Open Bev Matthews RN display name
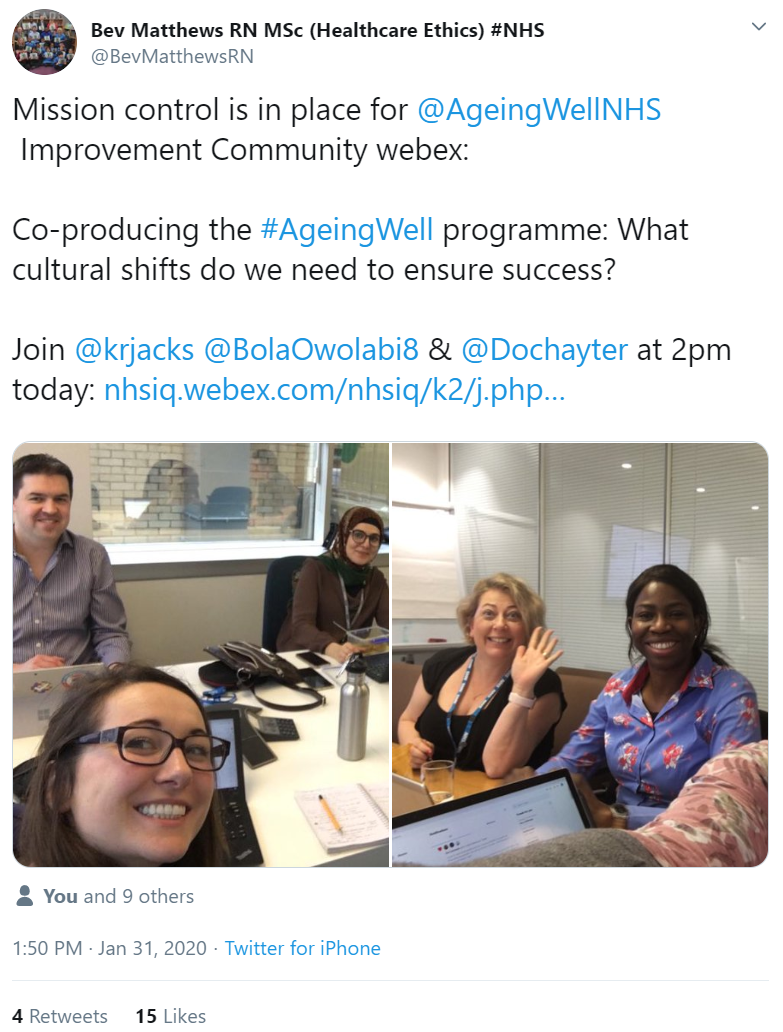The width and height of the screenshot is (783, 1032). [318, 30]
